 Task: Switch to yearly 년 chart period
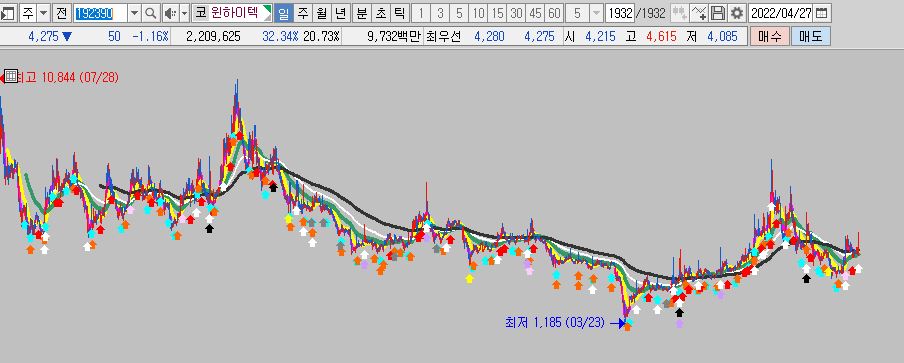coord(341,13)
